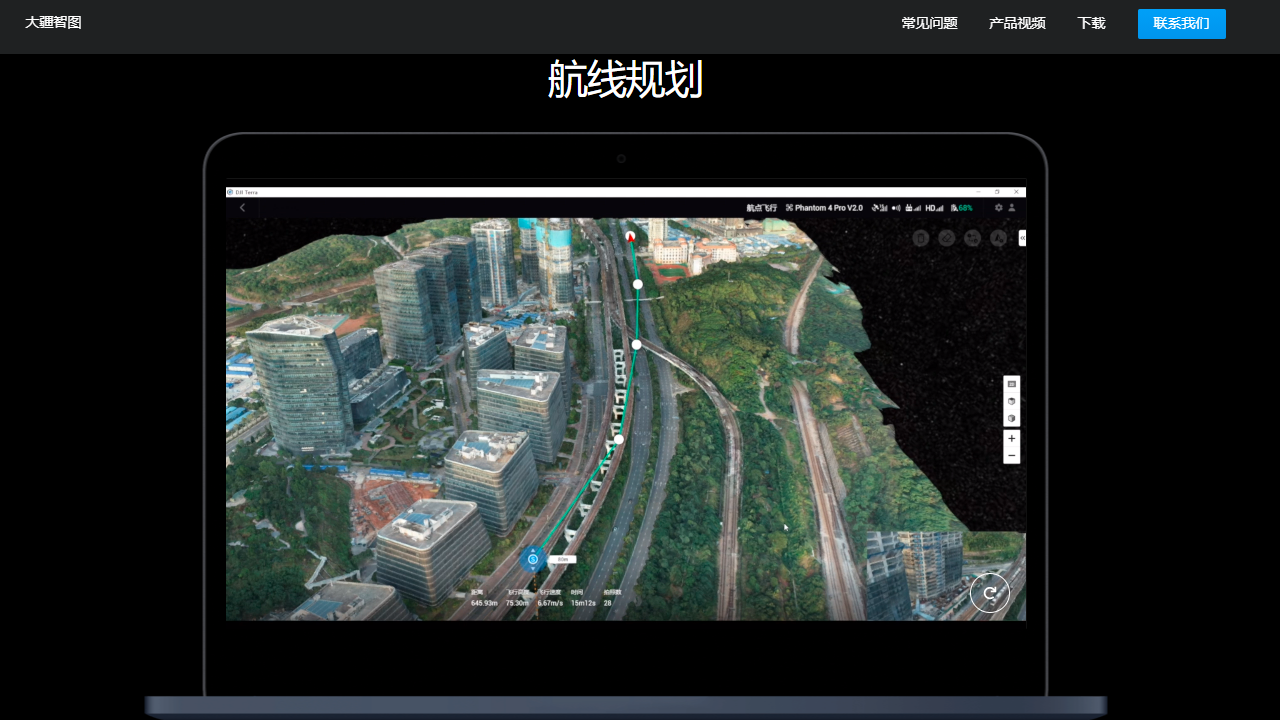Open the 产品视频 link

click(1016, 23)
